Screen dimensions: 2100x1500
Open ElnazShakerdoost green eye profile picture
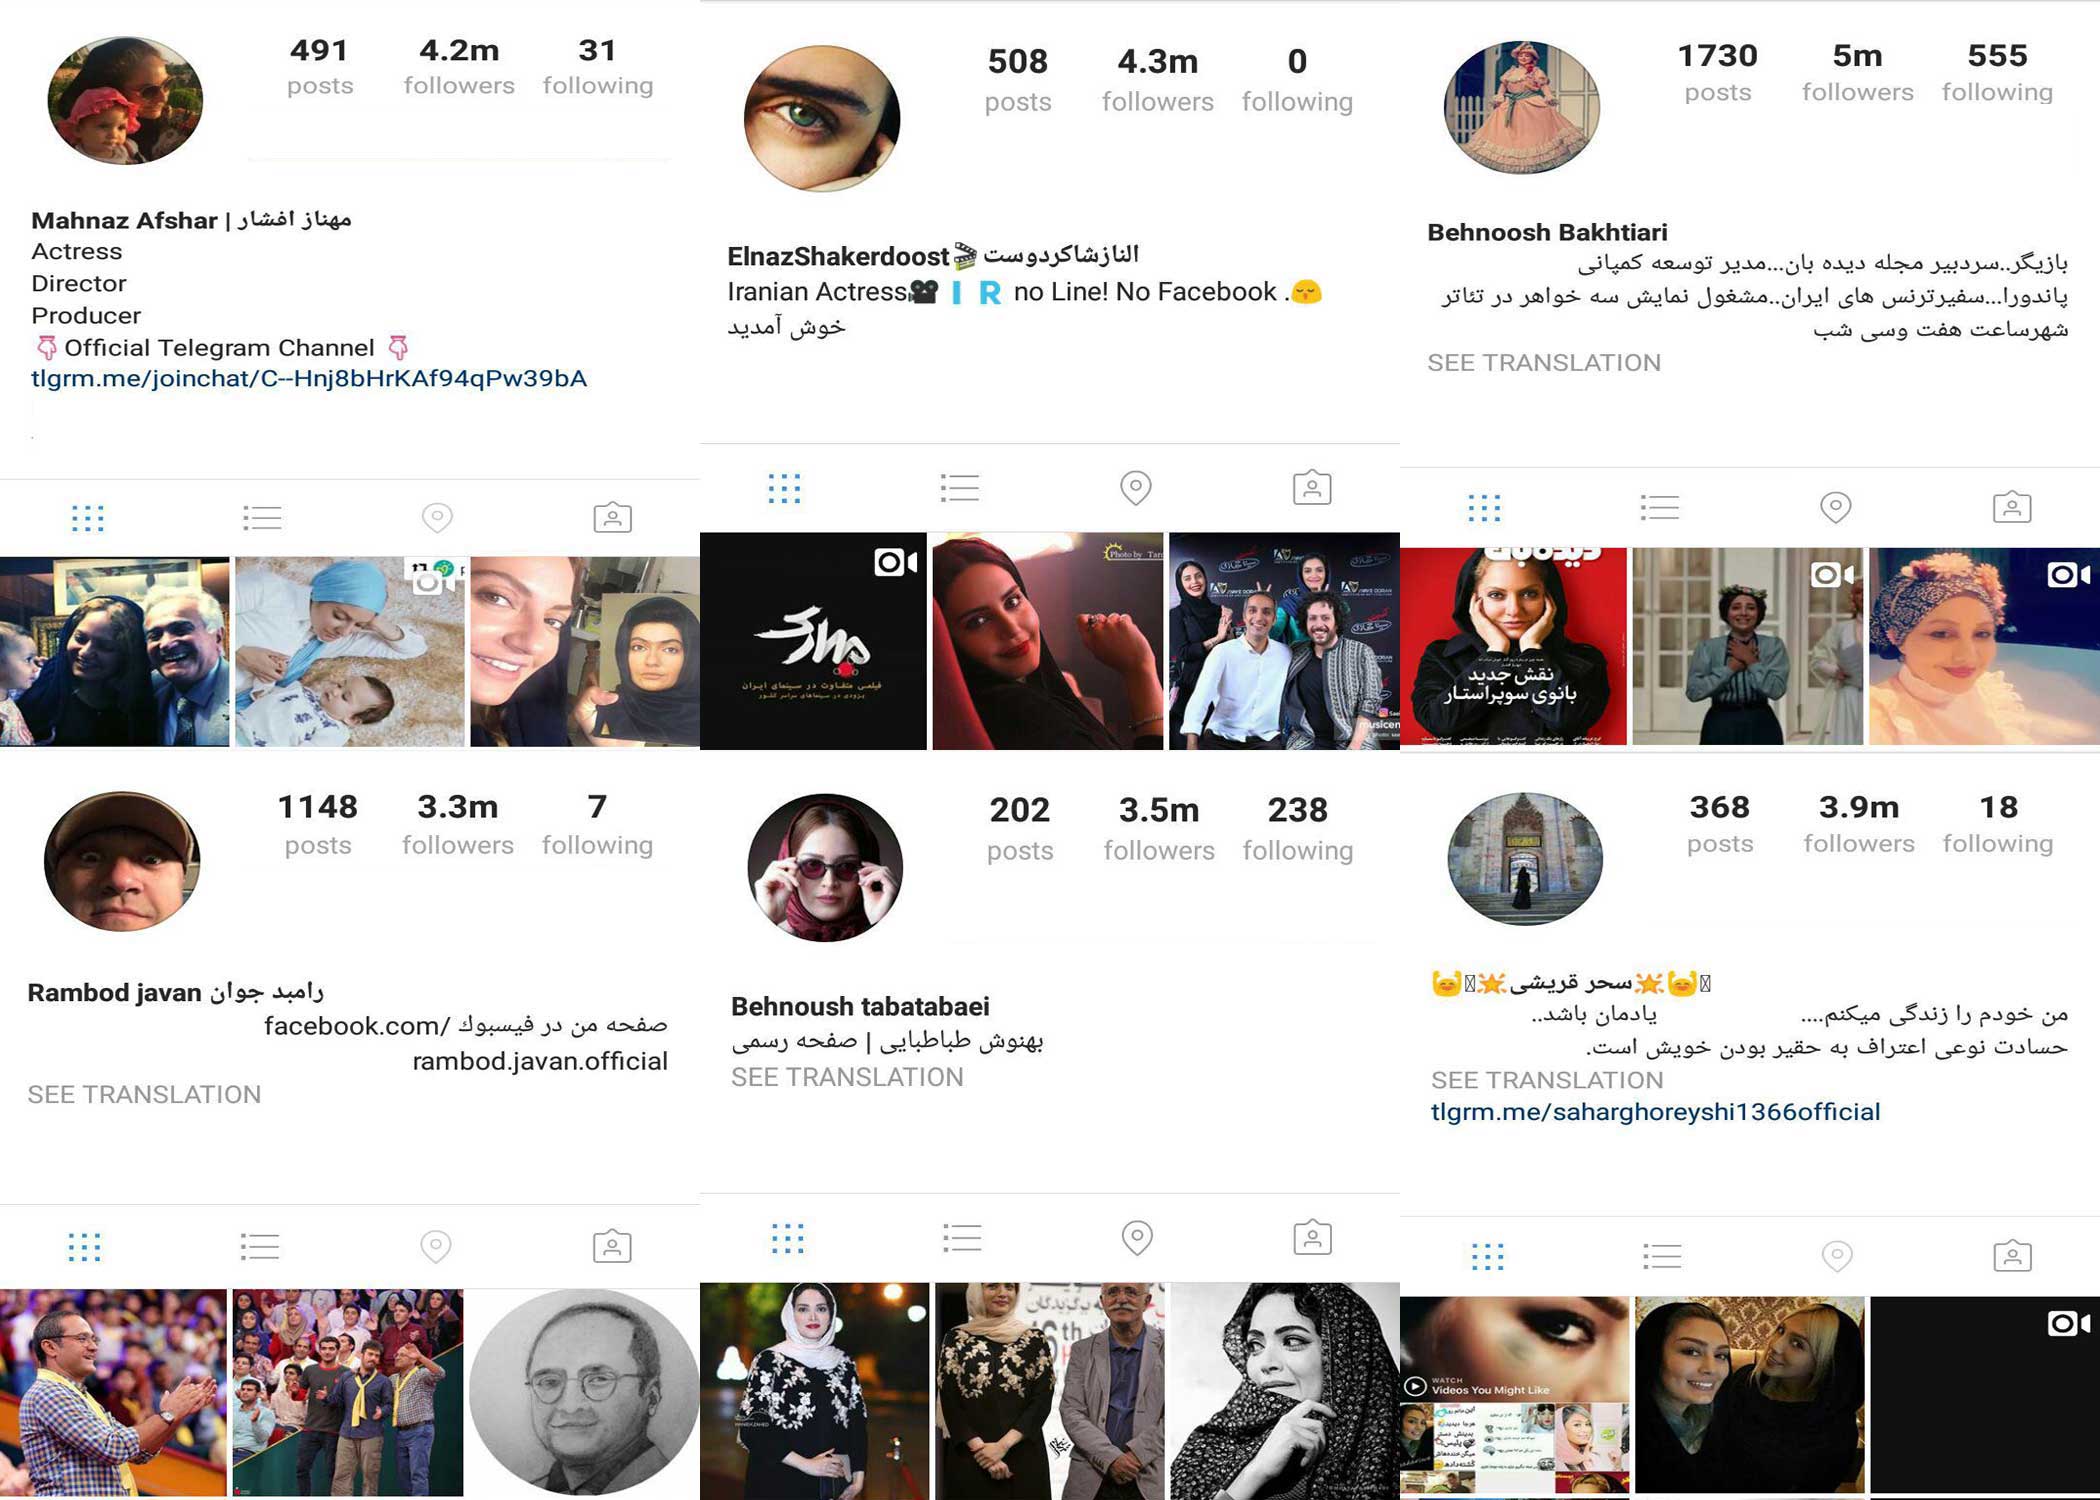pos(822,118)
